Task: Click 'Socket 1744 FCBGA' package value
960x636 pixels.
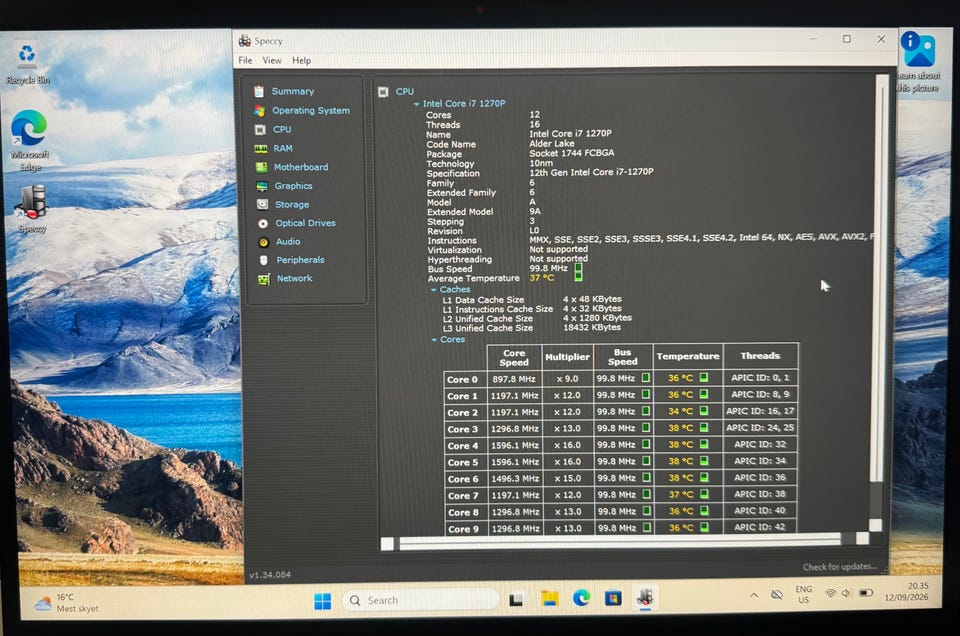Action: coord(572,152)
